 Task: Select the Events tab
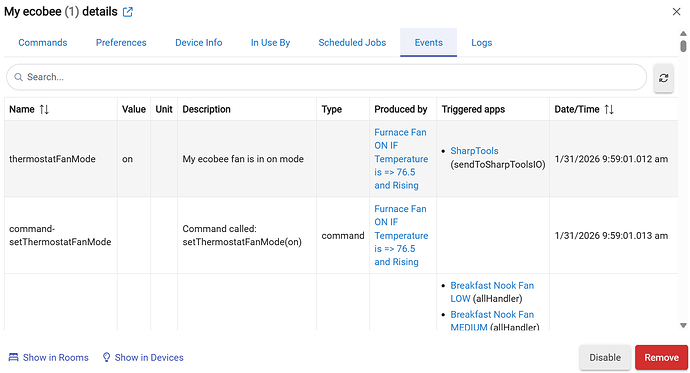click(x=429, y=43)
